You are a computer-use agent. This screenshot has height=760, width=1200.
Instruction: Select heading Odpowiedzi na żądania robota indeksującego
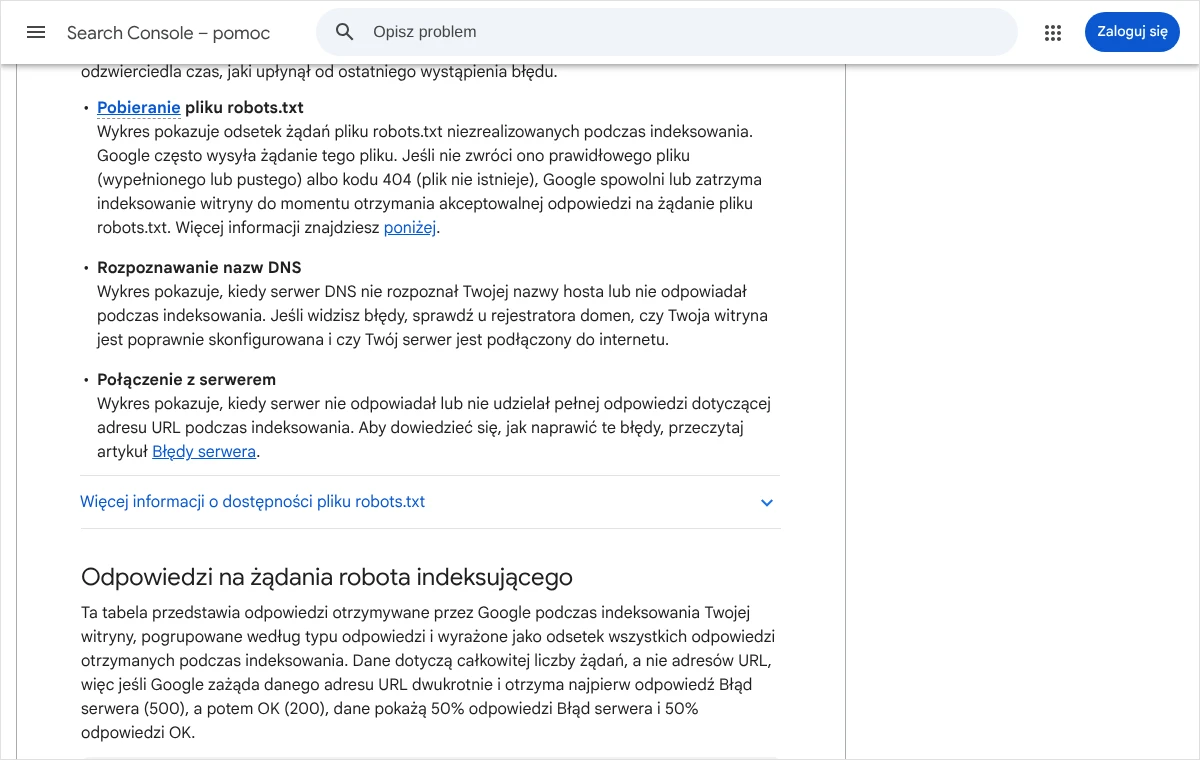coord(327,577)
